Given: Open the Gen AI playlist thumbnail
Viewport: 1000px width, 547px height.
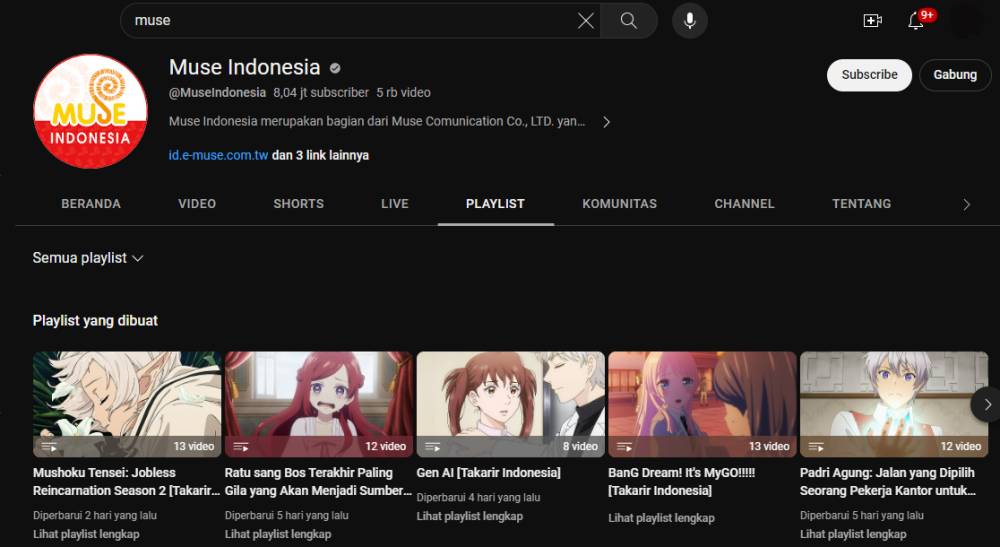Looking at the screenshot, I should click(510, 404).
